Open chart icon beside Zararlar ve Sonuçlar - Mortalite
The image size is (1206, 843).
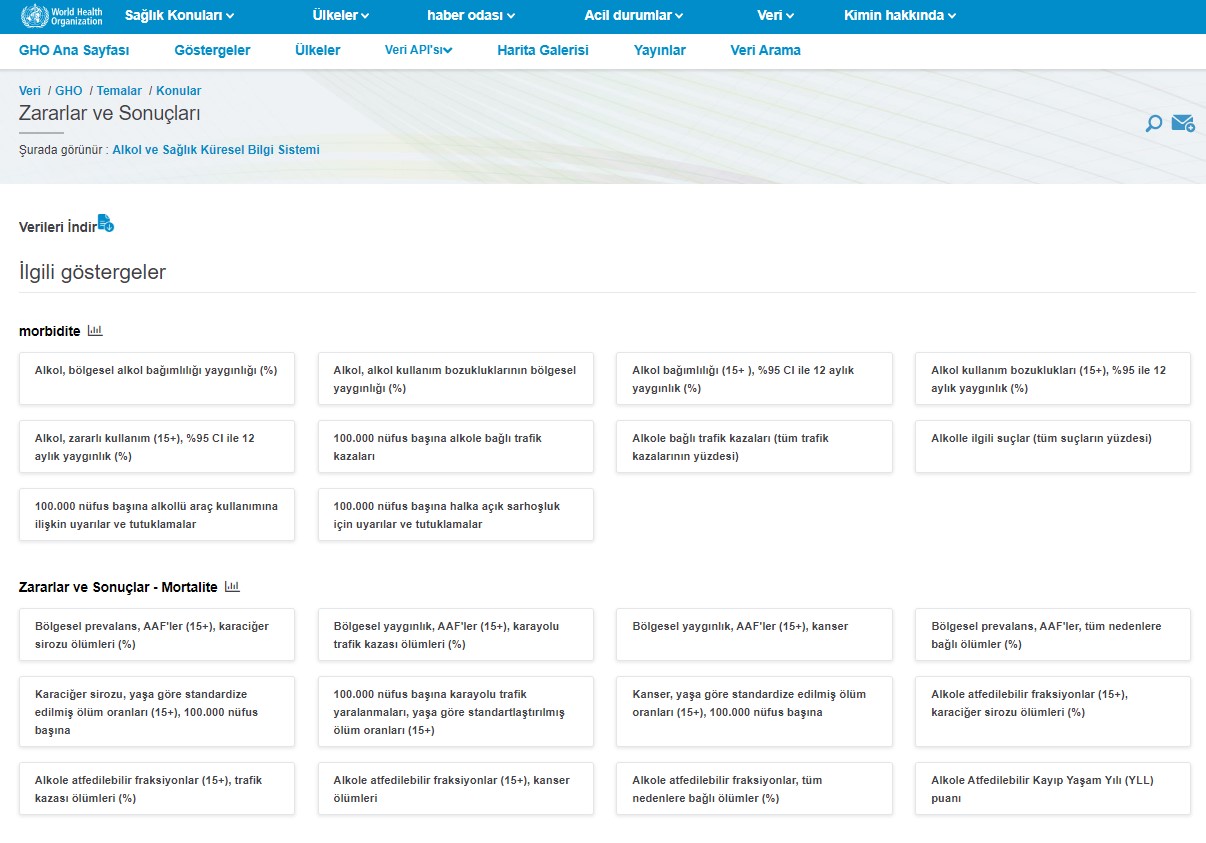pos(232,587)
